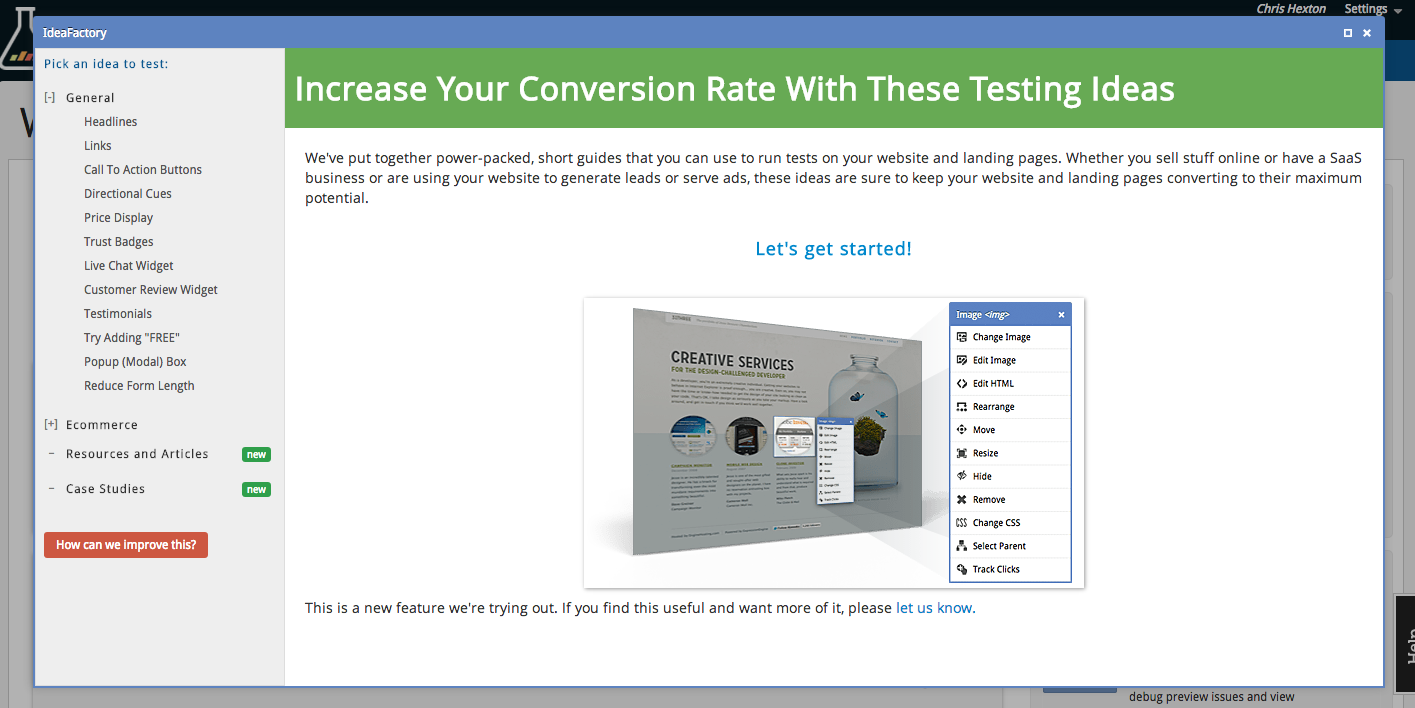This screenshot has height=708, width=1415.
Task: Open the Case Studies section
Action: coord(105,489)
